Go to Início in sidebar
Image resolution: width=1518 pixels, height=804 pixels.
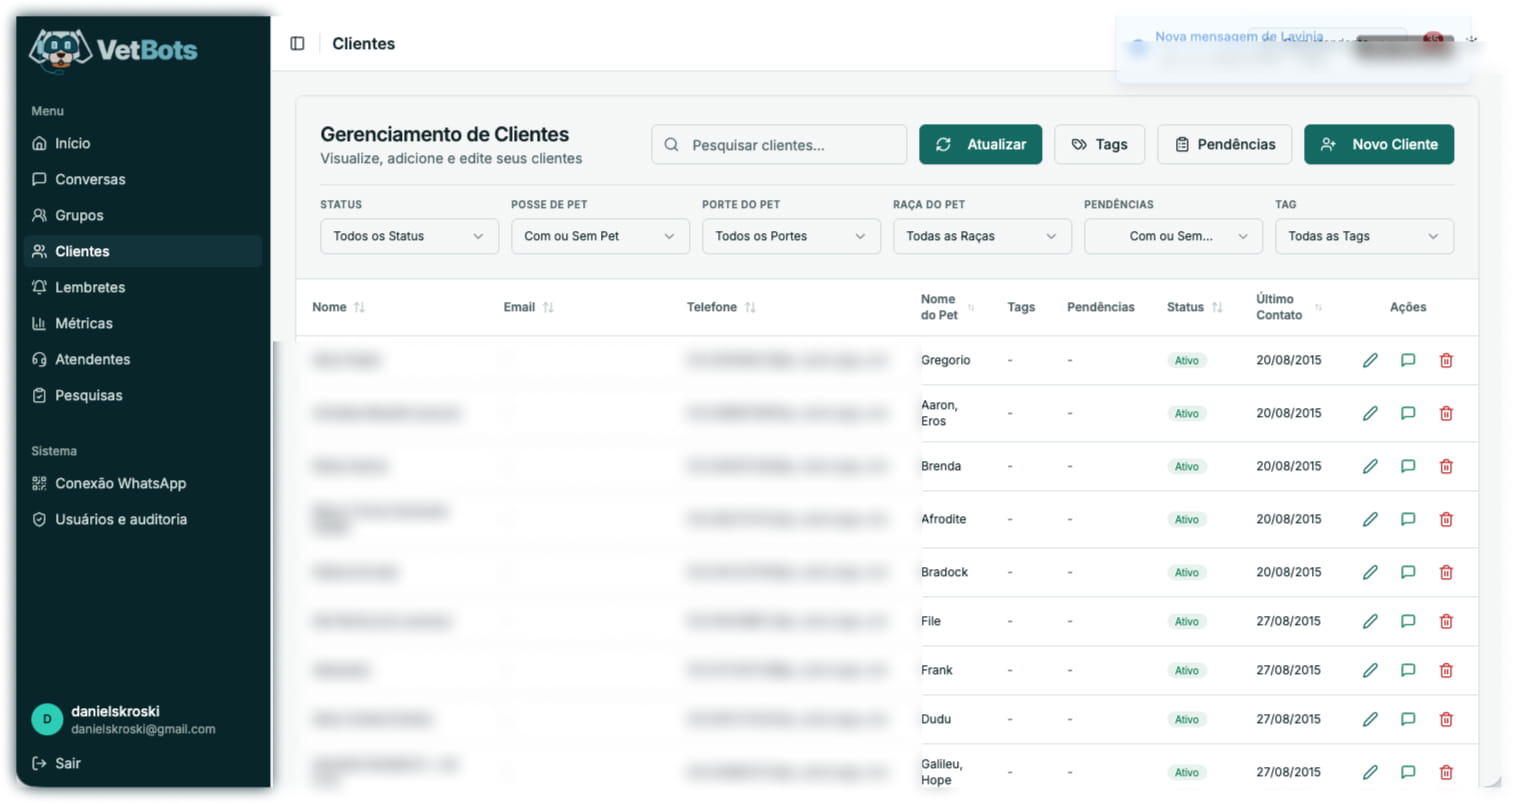pos(142,143)
